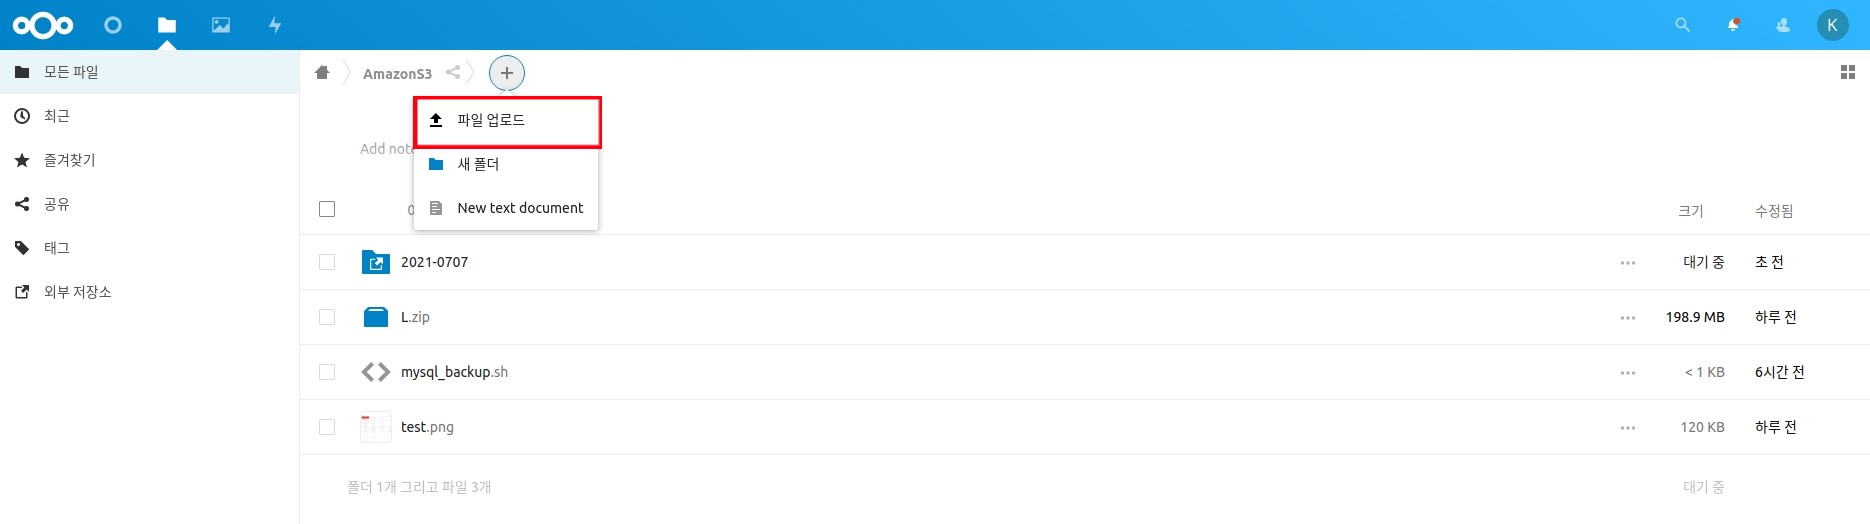Switch to grid view icon
This screenshot has width=1870, height=524.
pos(1847,72)
